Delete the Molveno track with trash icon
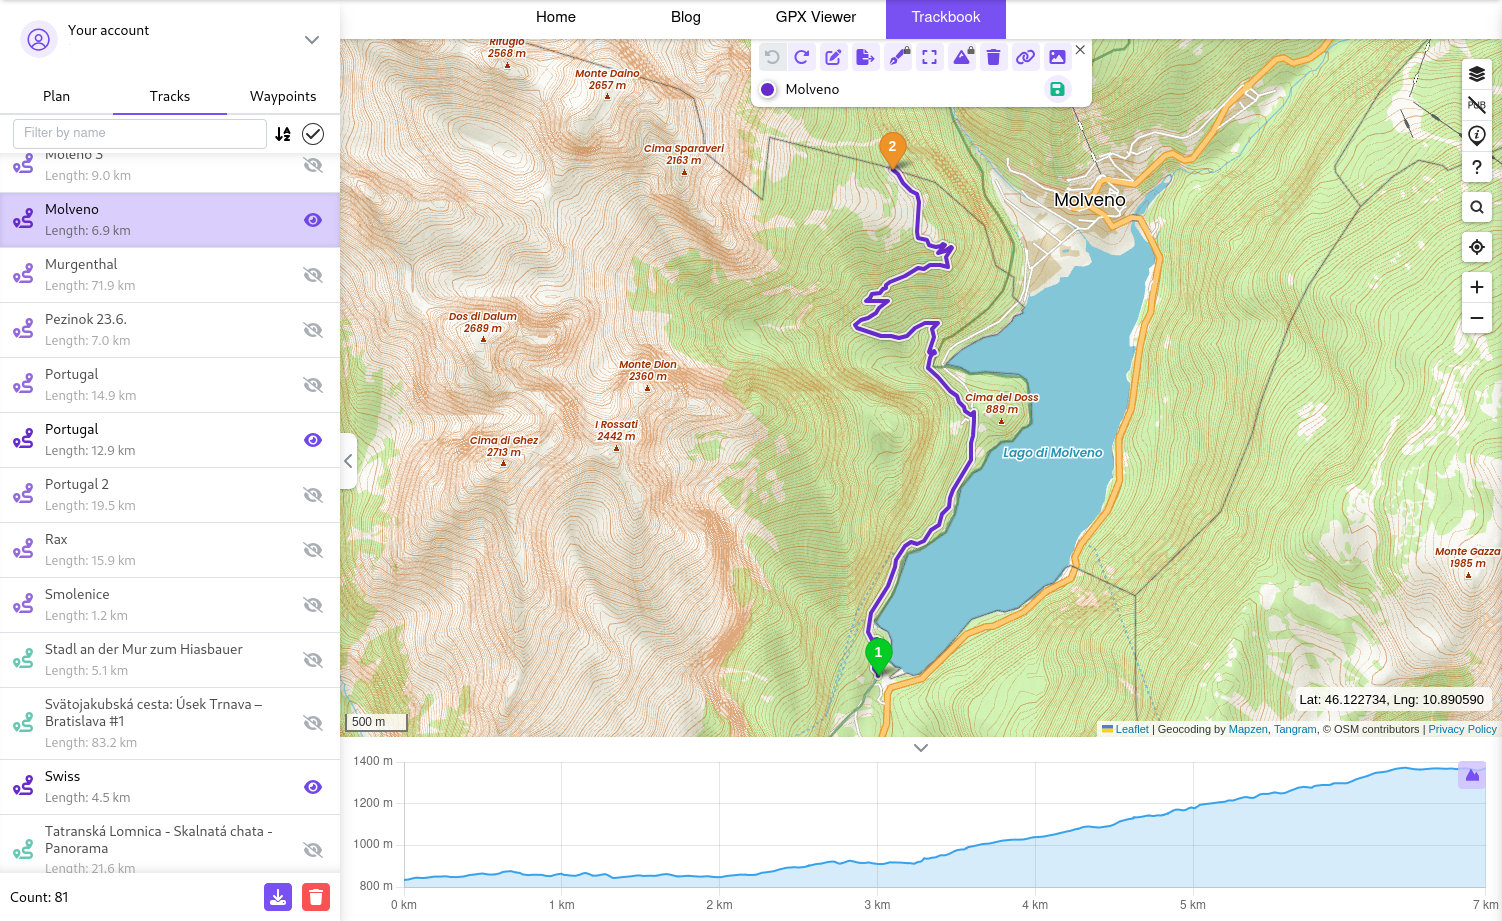 click(x=993, y=58)
